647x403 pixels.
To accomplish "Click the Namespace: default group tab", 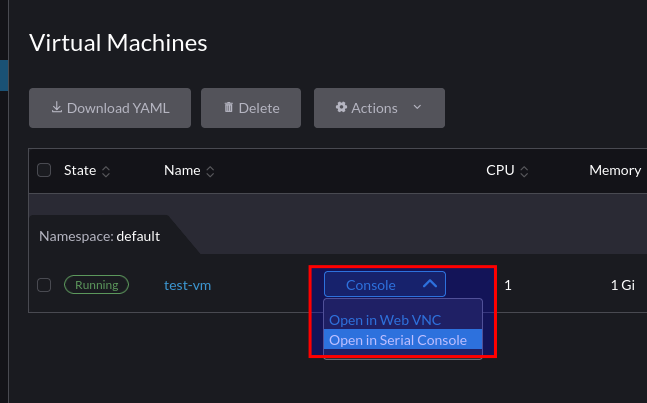I will pyautogui.click(x=99, y=236).
